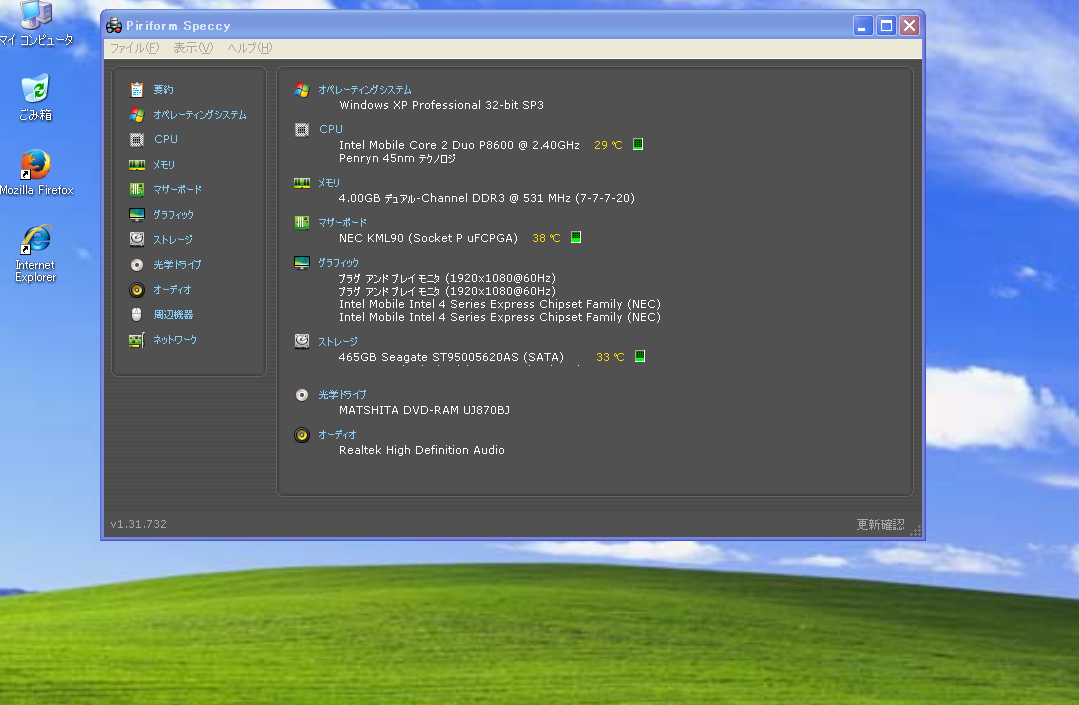Open the ヘルプ(H) menu
This screenshot has width=1079, height=705.
pos(250,47)
